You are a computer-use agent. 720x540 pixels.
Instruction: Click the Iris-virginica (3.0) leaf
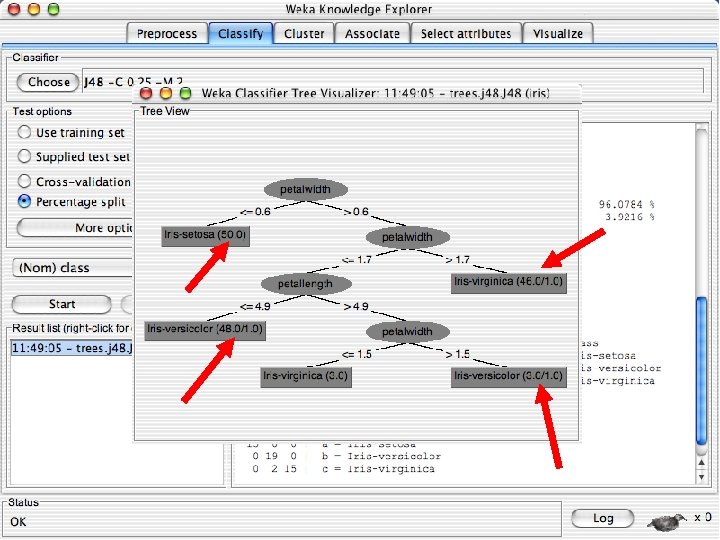(306, 377)
